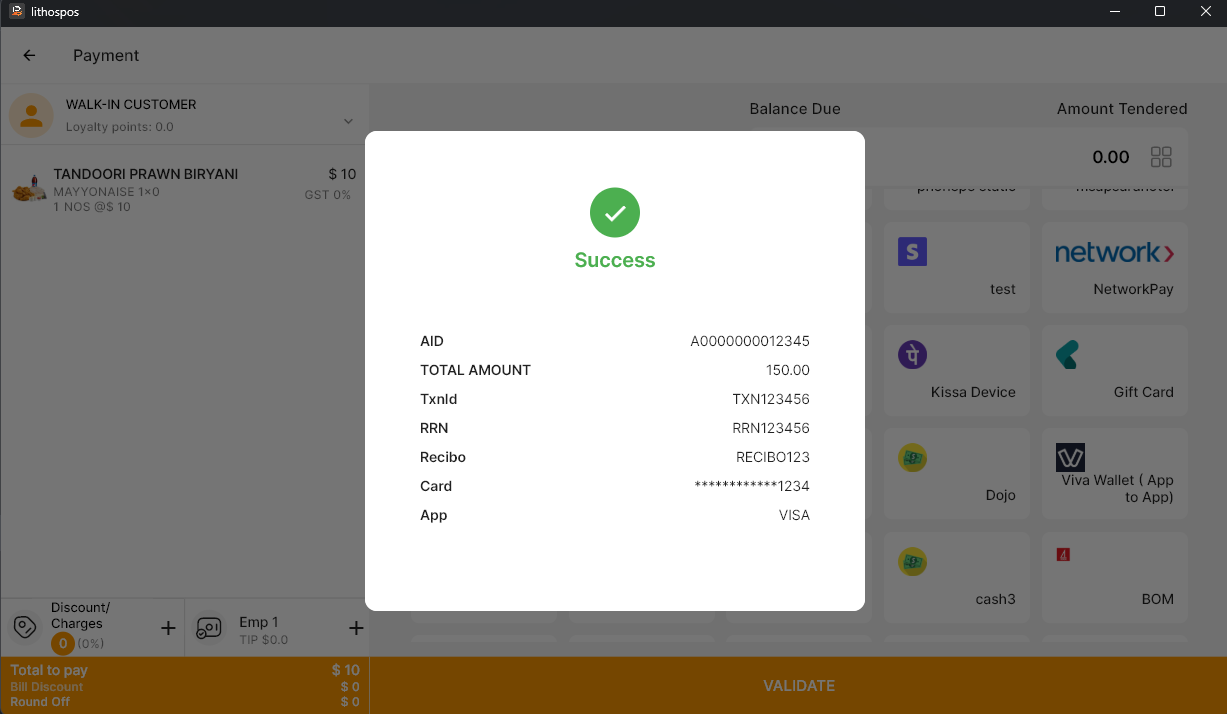Image resolution: width=1227 pixels, height=714 pixels.
Task: Click the green success checkmark icon
Action: click(x=614, y=213)
